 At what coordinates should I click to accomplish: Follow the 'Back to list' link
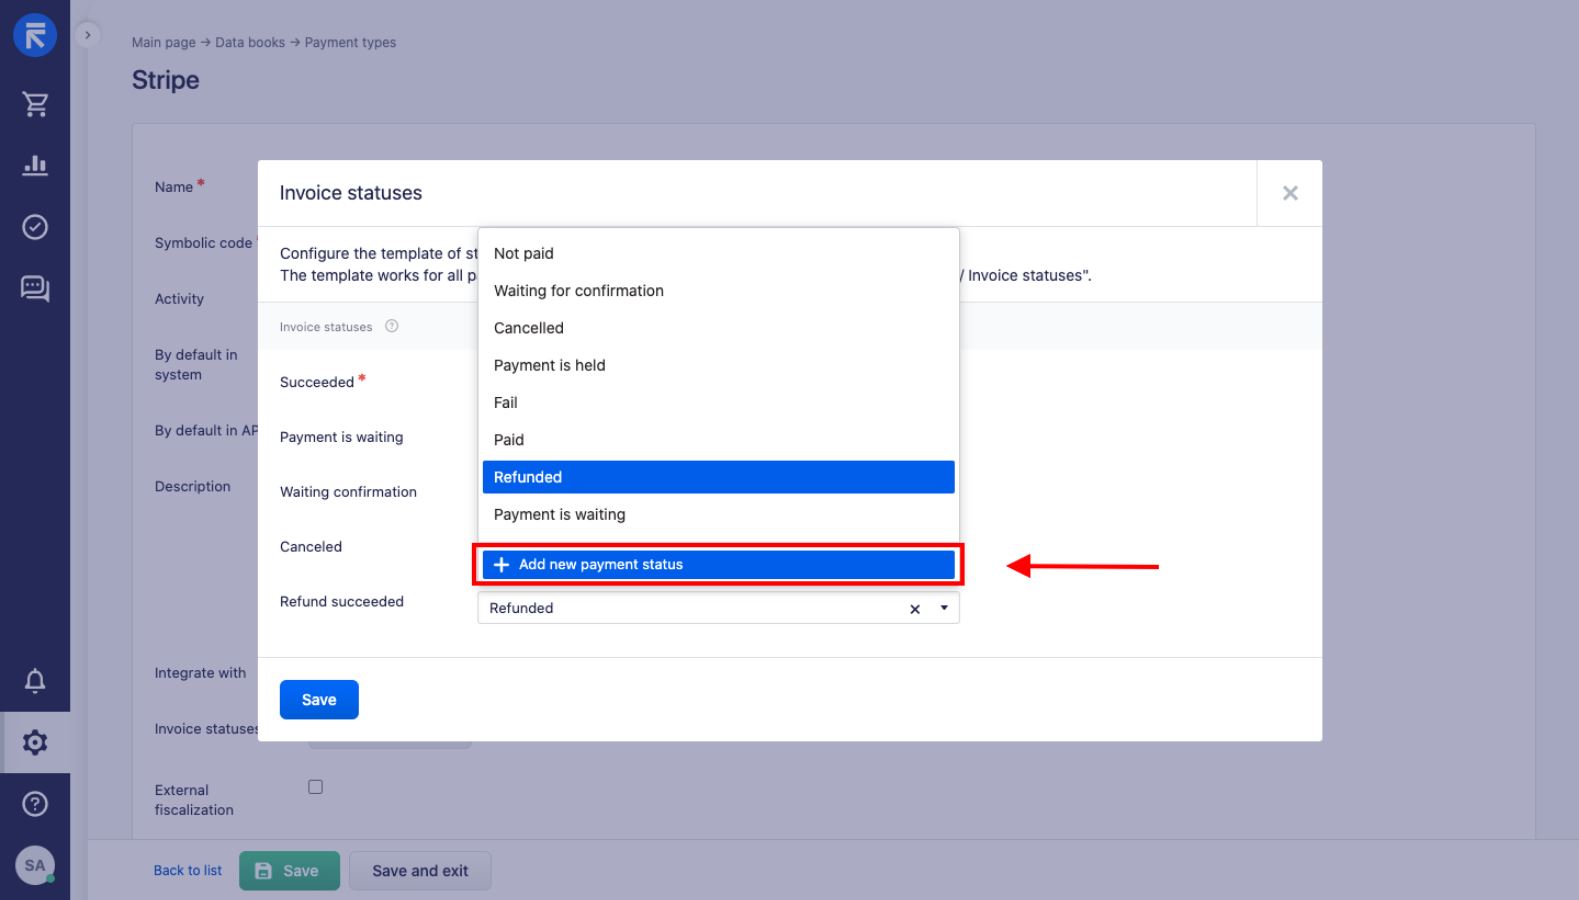tap(188, 871)
